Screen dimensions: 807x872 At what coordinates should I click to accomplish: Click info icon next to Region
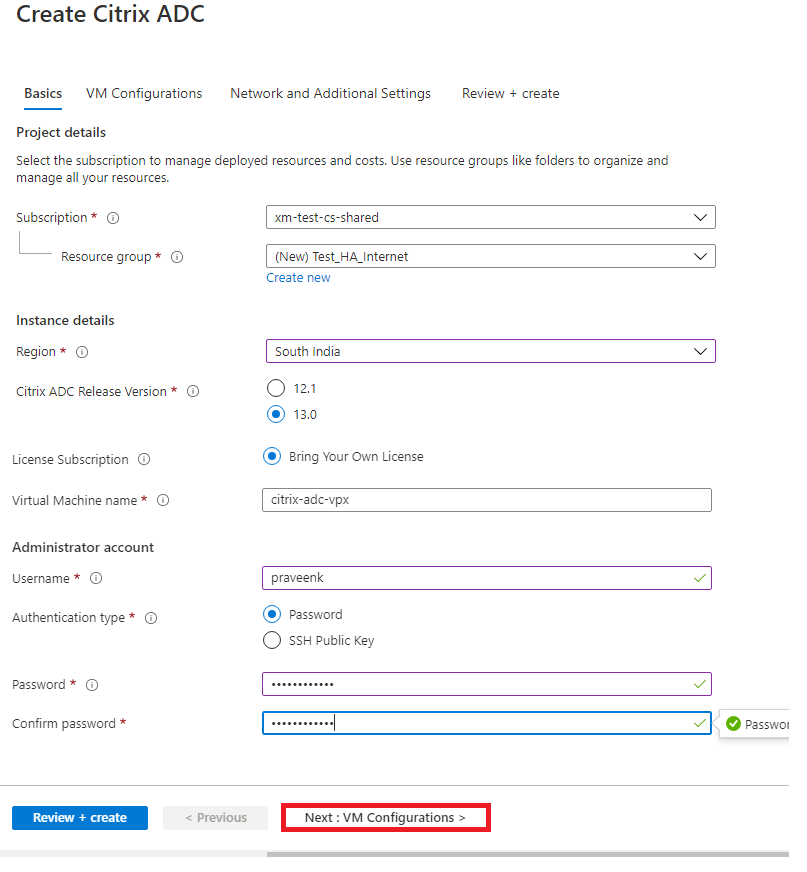pyautogui.click(x=82, y=352)
